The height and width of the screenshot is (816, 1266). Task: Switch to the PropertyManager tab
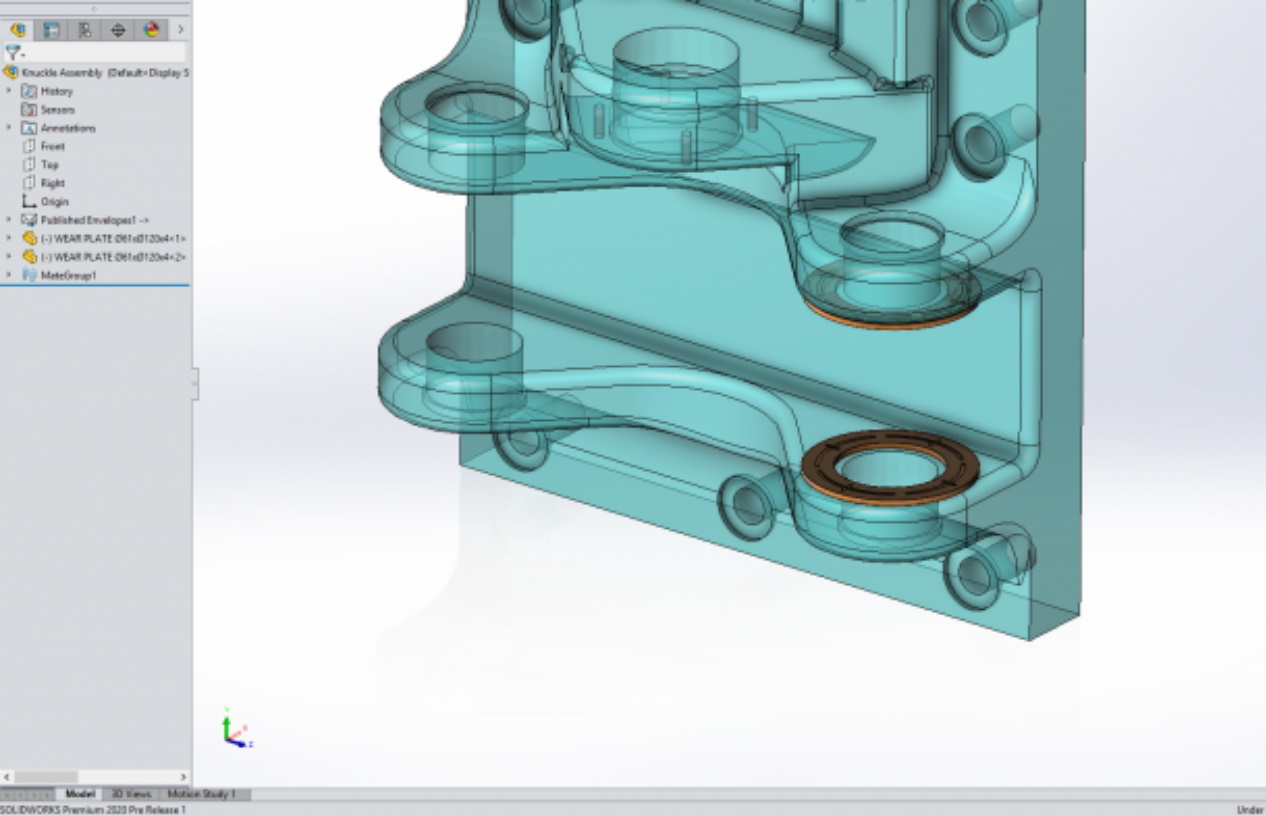51,30
